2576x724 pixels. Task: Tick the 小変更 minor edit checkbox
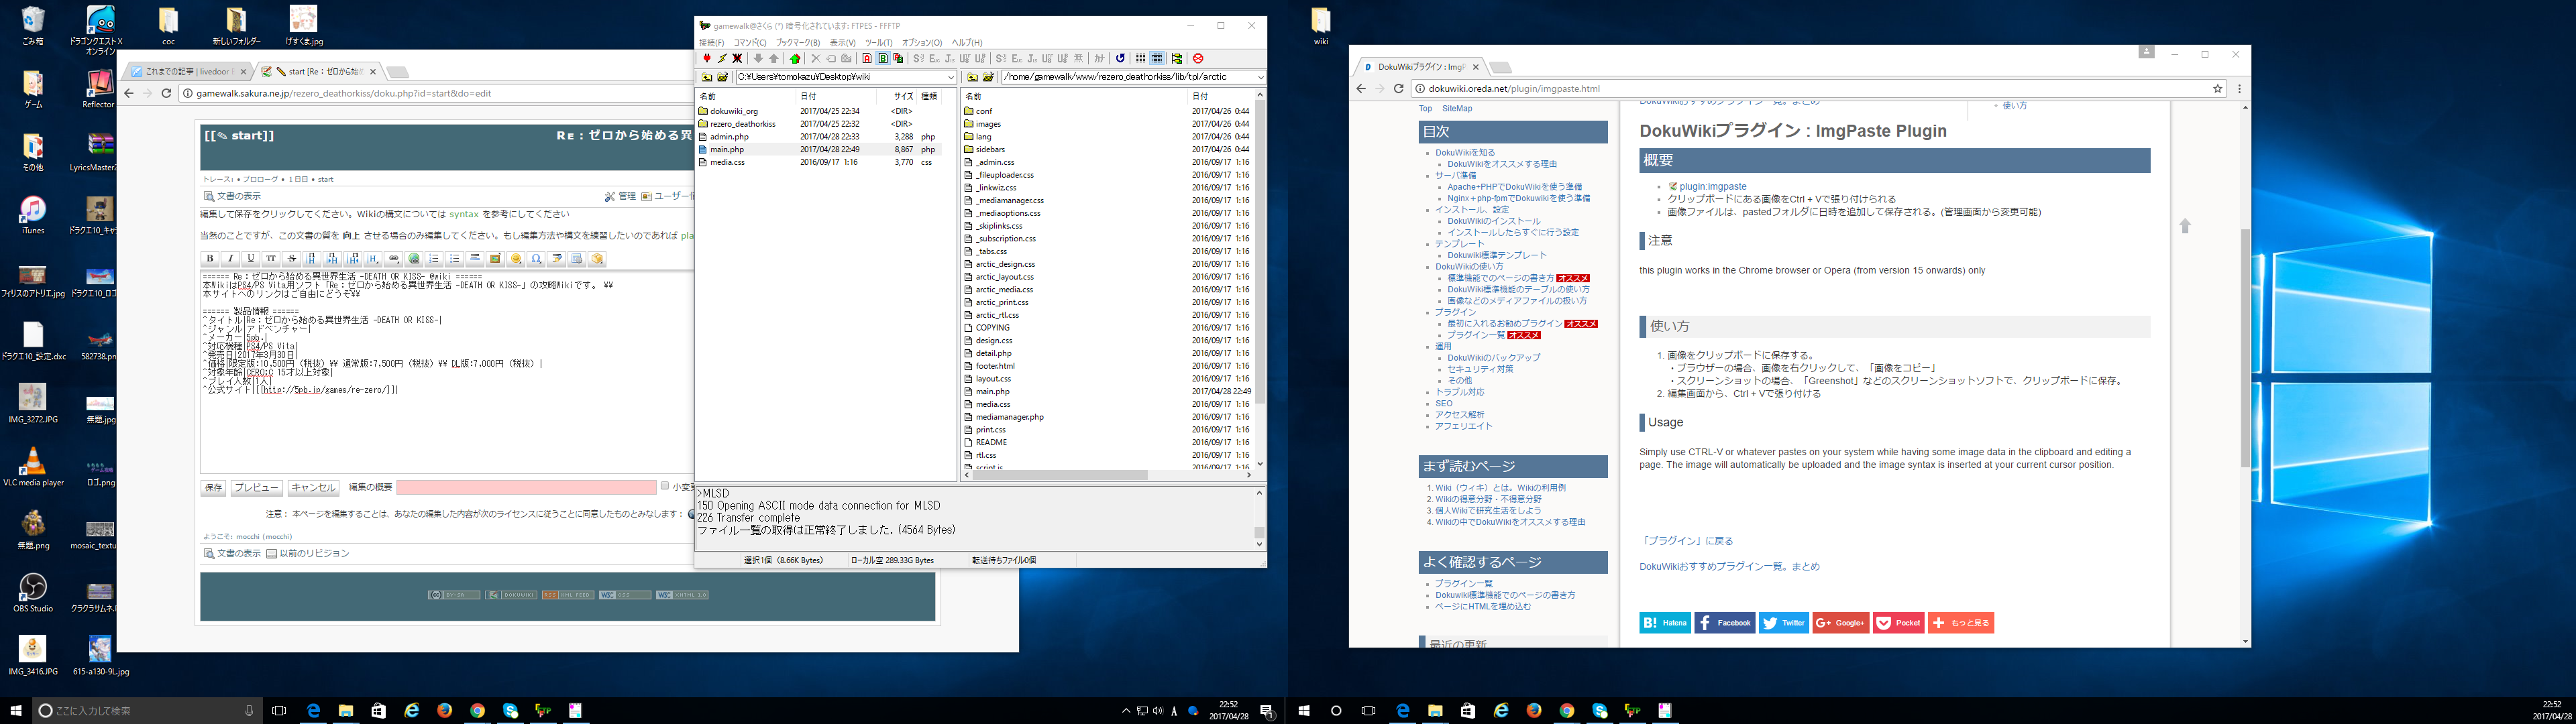665,486
